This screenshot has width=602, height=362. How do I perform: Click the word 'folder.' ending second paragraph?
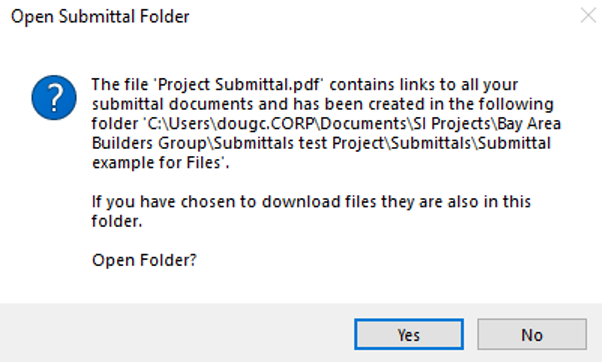tap(117, 221)
